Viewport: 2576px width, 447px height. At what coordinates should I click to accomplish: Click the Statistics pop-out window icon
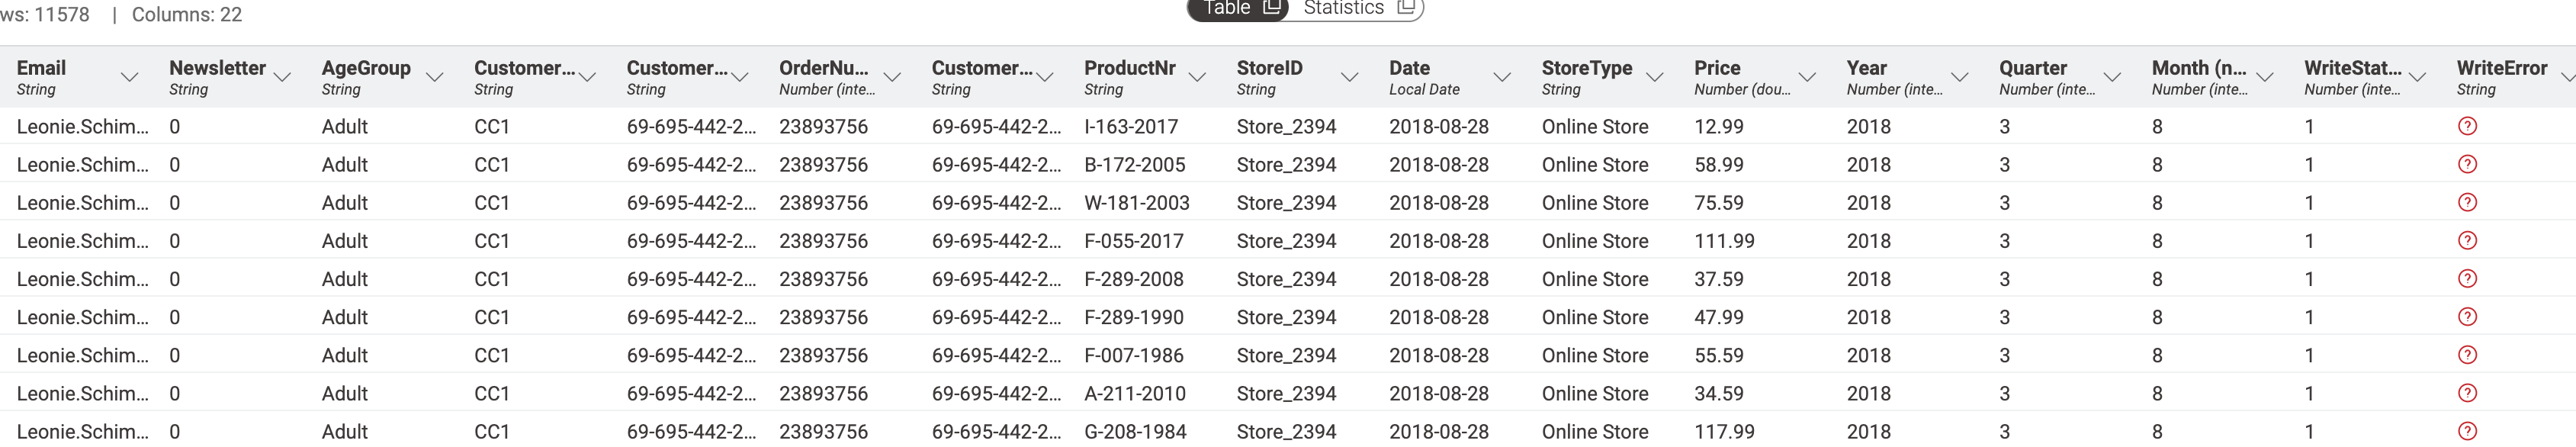pos(1405,8)
